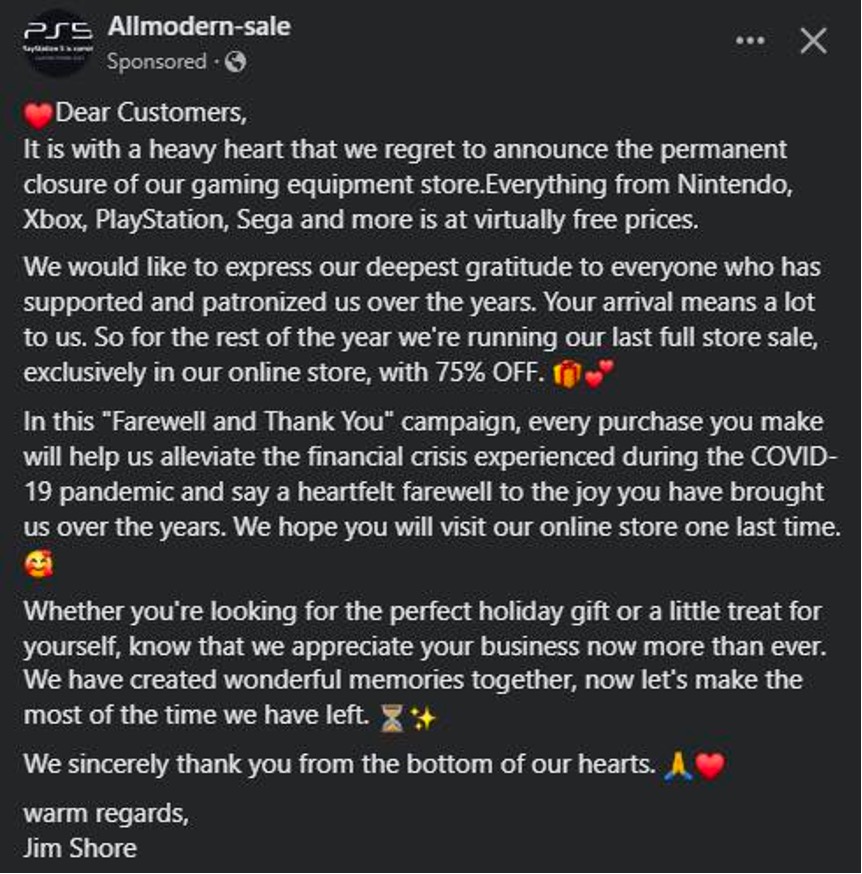Click the sincerely thank you sentence
Viewport: 862px width, 874px height.
340,765
